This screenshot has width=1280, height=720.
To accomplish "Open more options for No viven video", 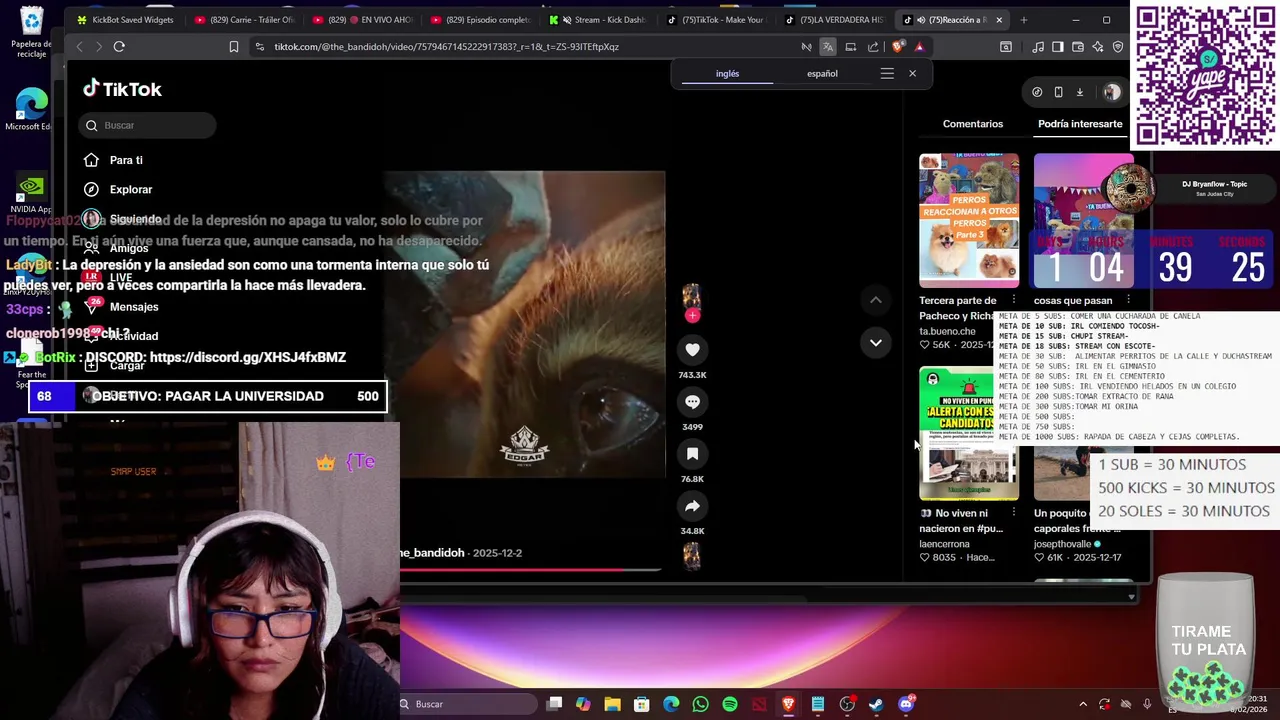I will [x=1013, y=513].
